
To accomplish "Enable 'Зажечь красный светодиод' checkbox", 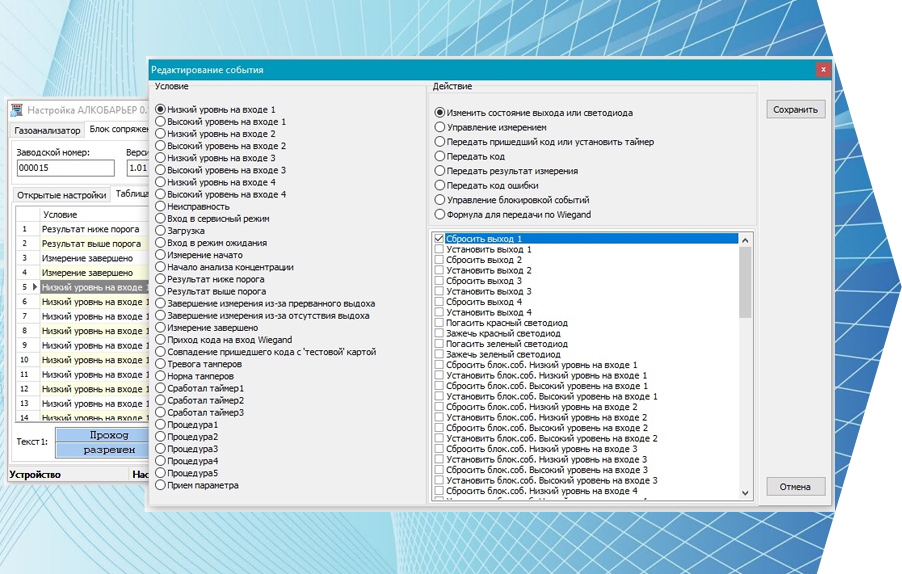I will coord(439,333).
